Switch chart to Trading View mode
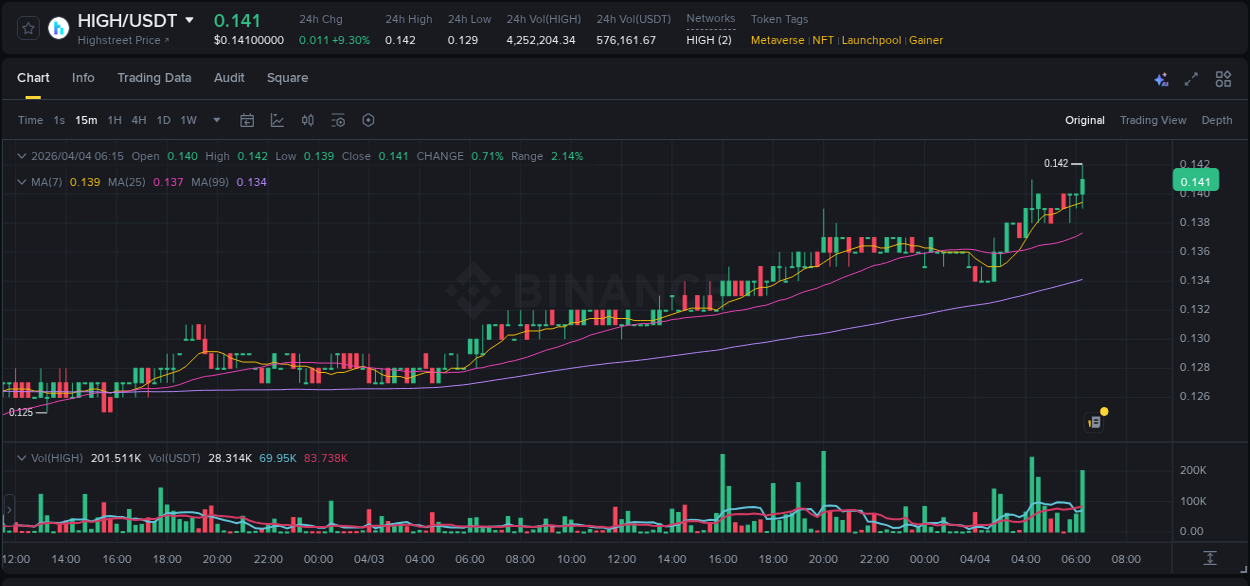 pos(1153,119)
